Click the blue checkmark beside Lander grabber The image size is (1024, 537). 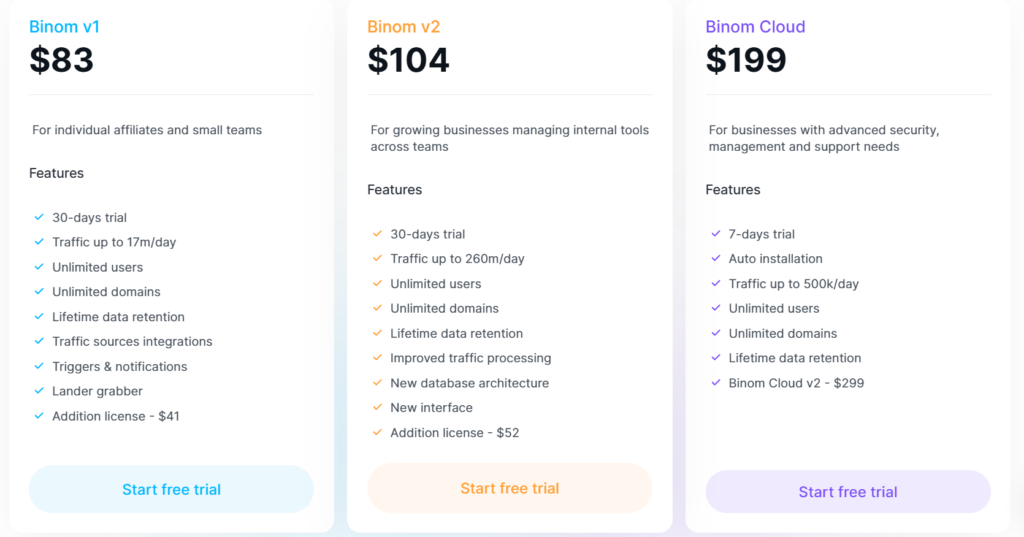pyautogui.click(x=39, y=391)
